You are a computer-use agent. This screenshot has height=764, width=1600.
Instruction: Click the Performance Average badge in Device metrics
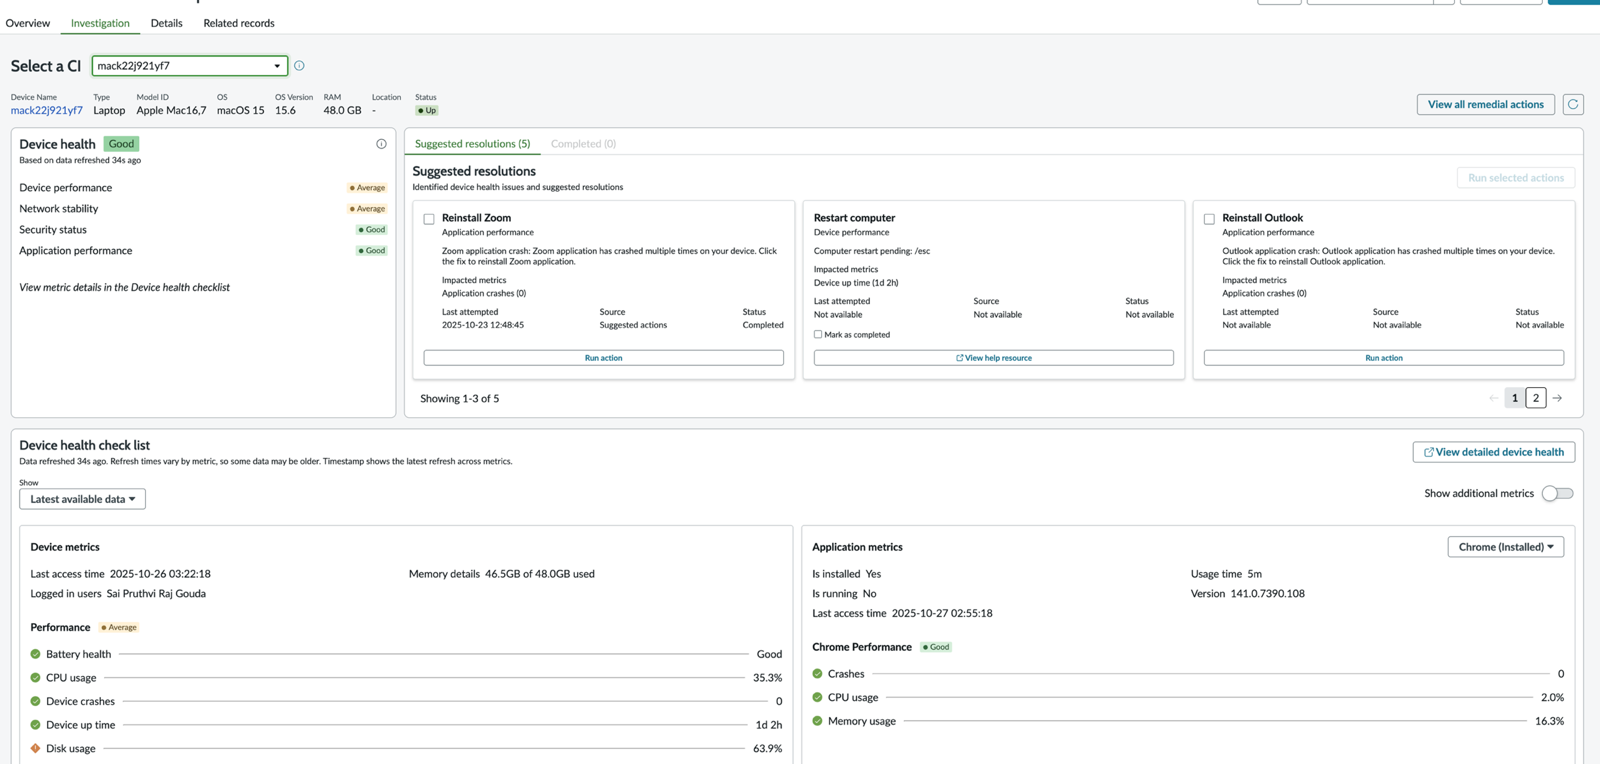click(x=119, y=628)
